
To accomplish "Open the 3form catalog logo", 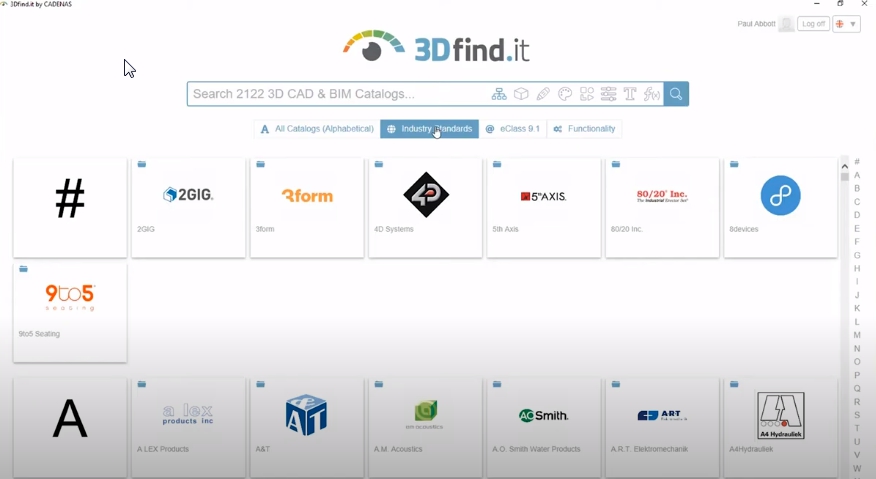I will (x=307, y=196).
